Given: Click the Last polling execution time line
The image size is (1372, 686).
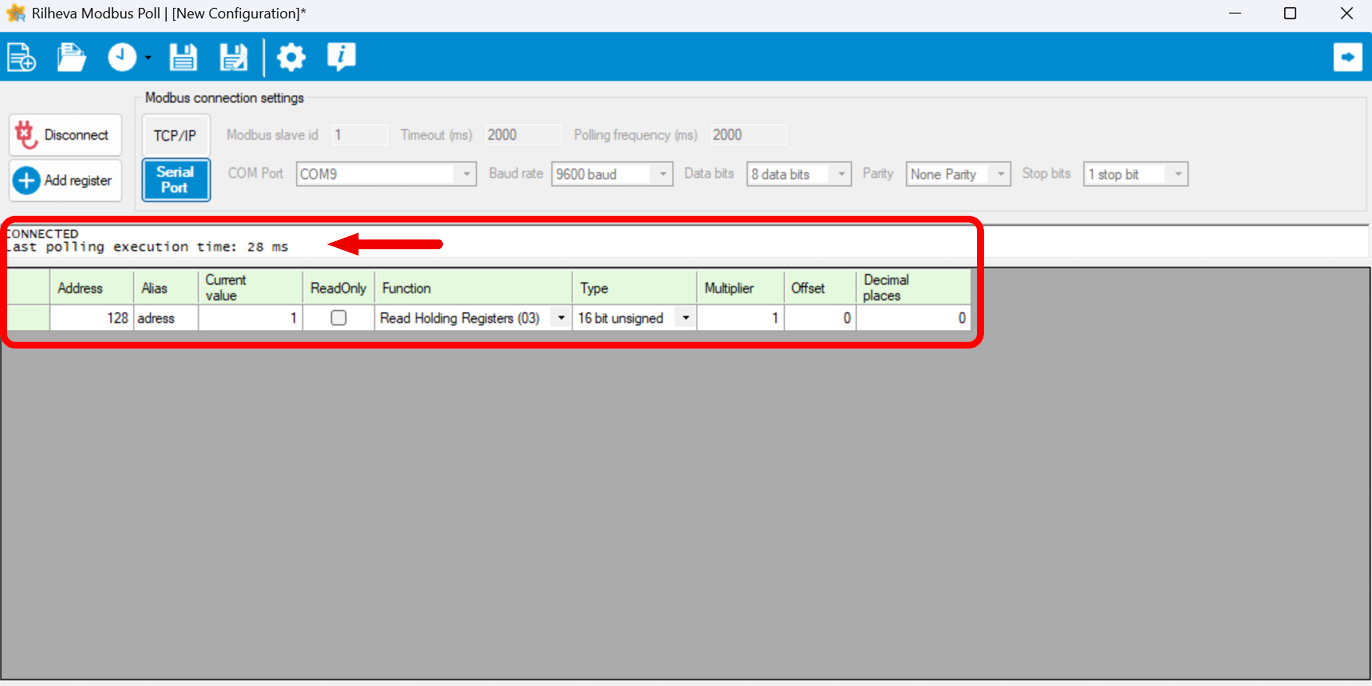Looking at the screenshot, I should pos(147,247).
